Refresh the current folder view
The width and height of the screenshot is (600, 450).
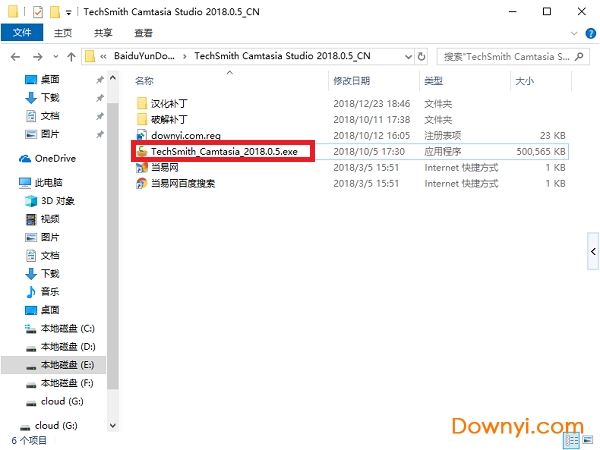point(421,57)
